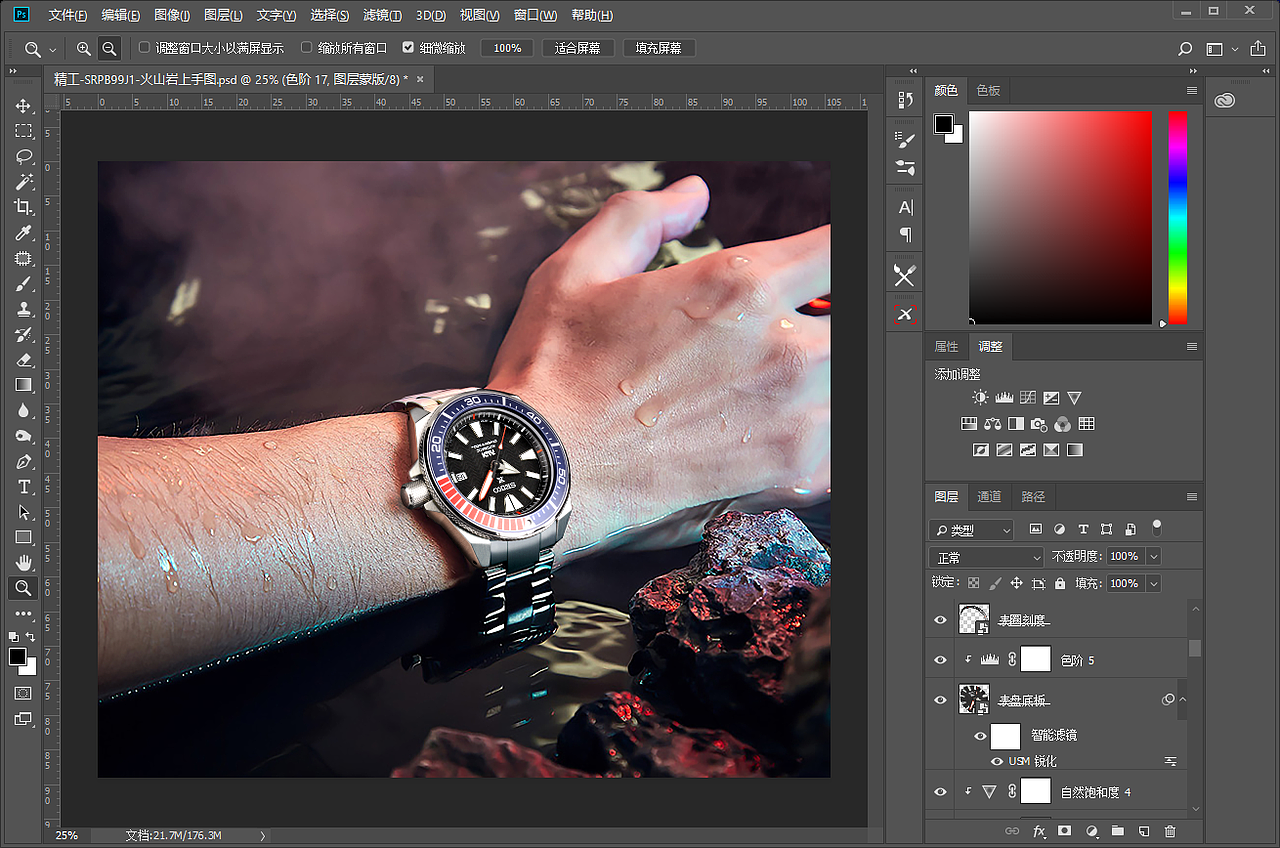The width and height of the screenshot is (1280, 848).
Task: Click the 适合屏幕 button
Action: coord(578,48)
